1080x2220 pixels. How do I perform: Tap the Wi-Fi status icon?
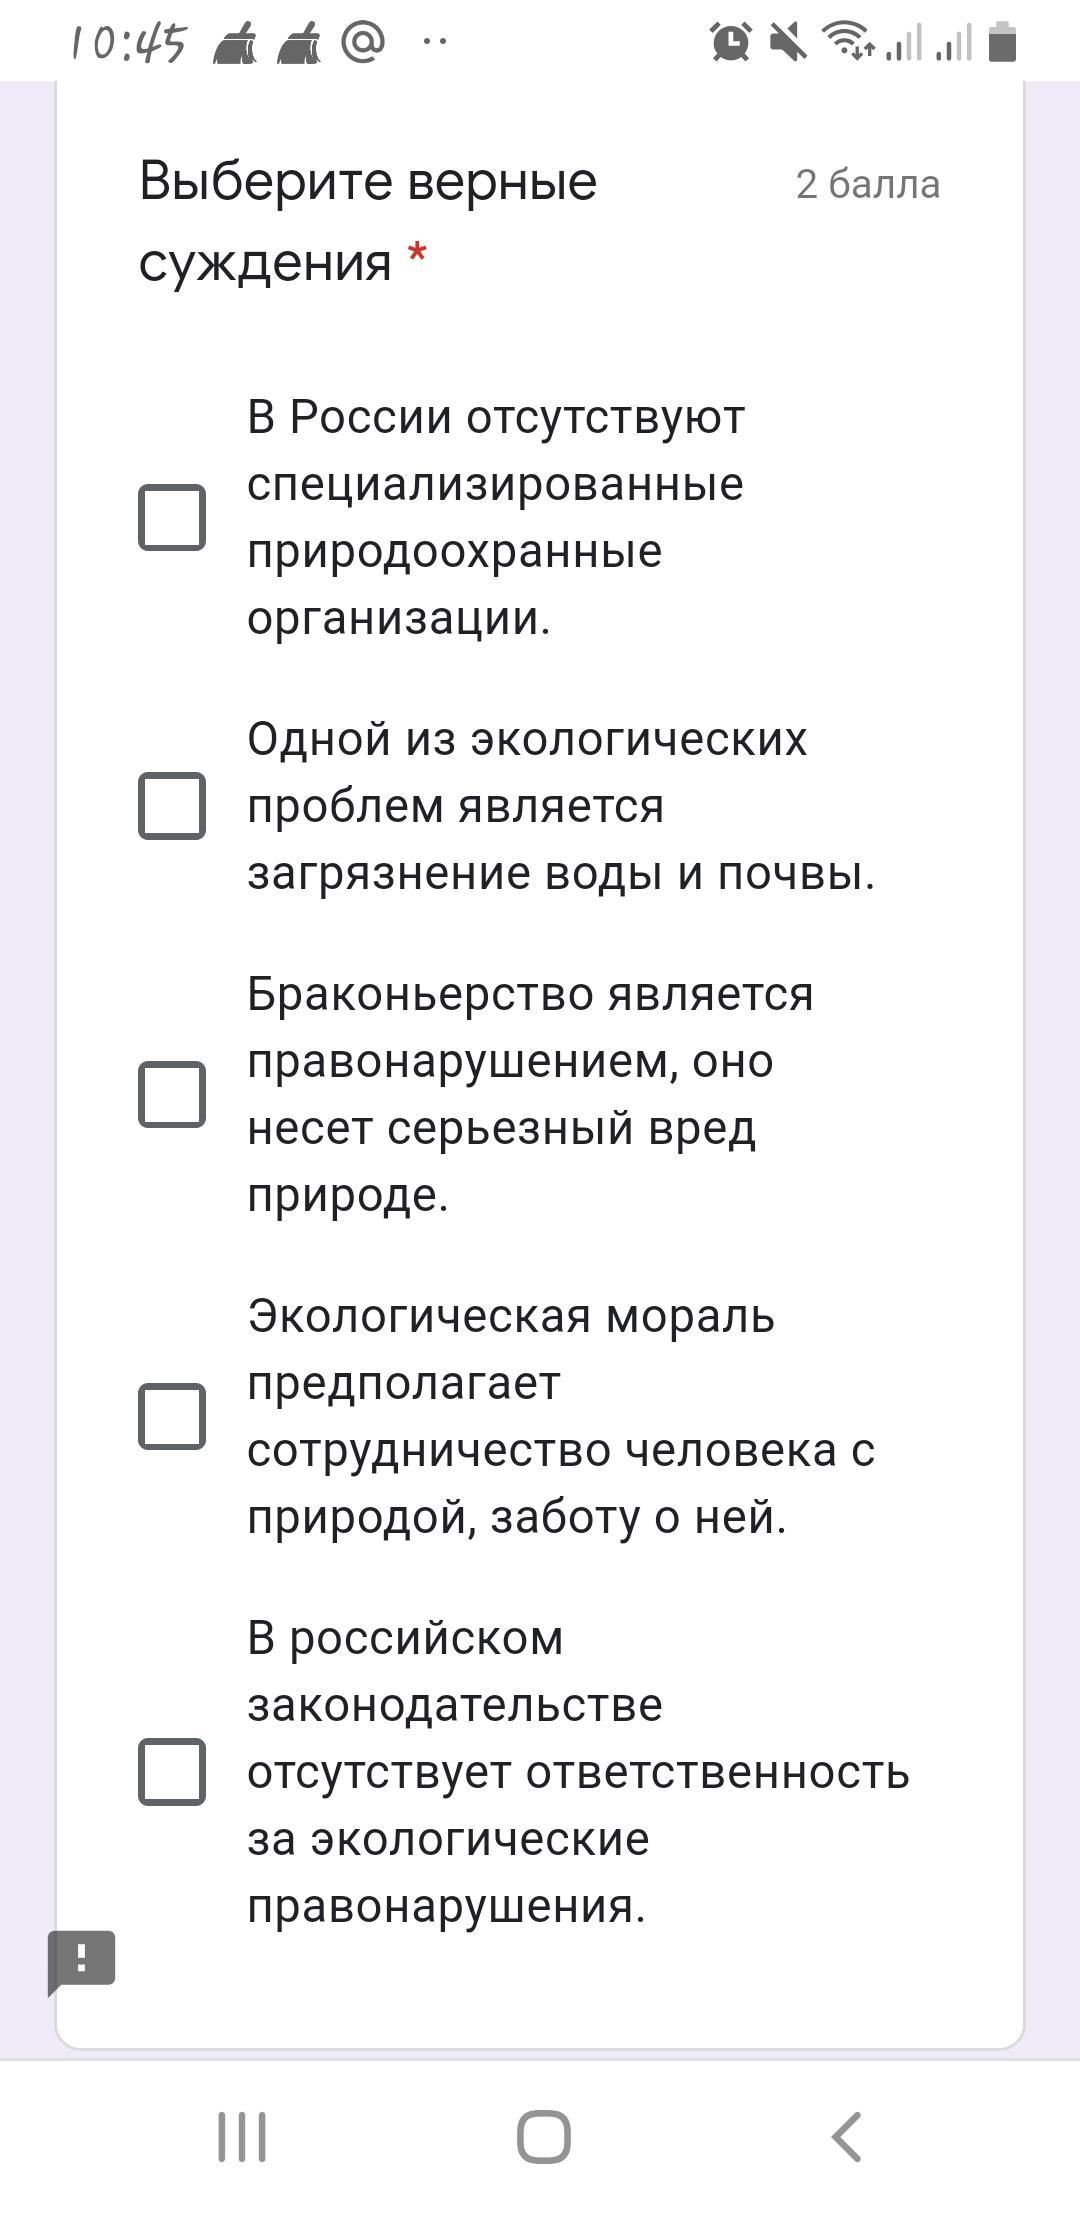(x=846, y=42)
